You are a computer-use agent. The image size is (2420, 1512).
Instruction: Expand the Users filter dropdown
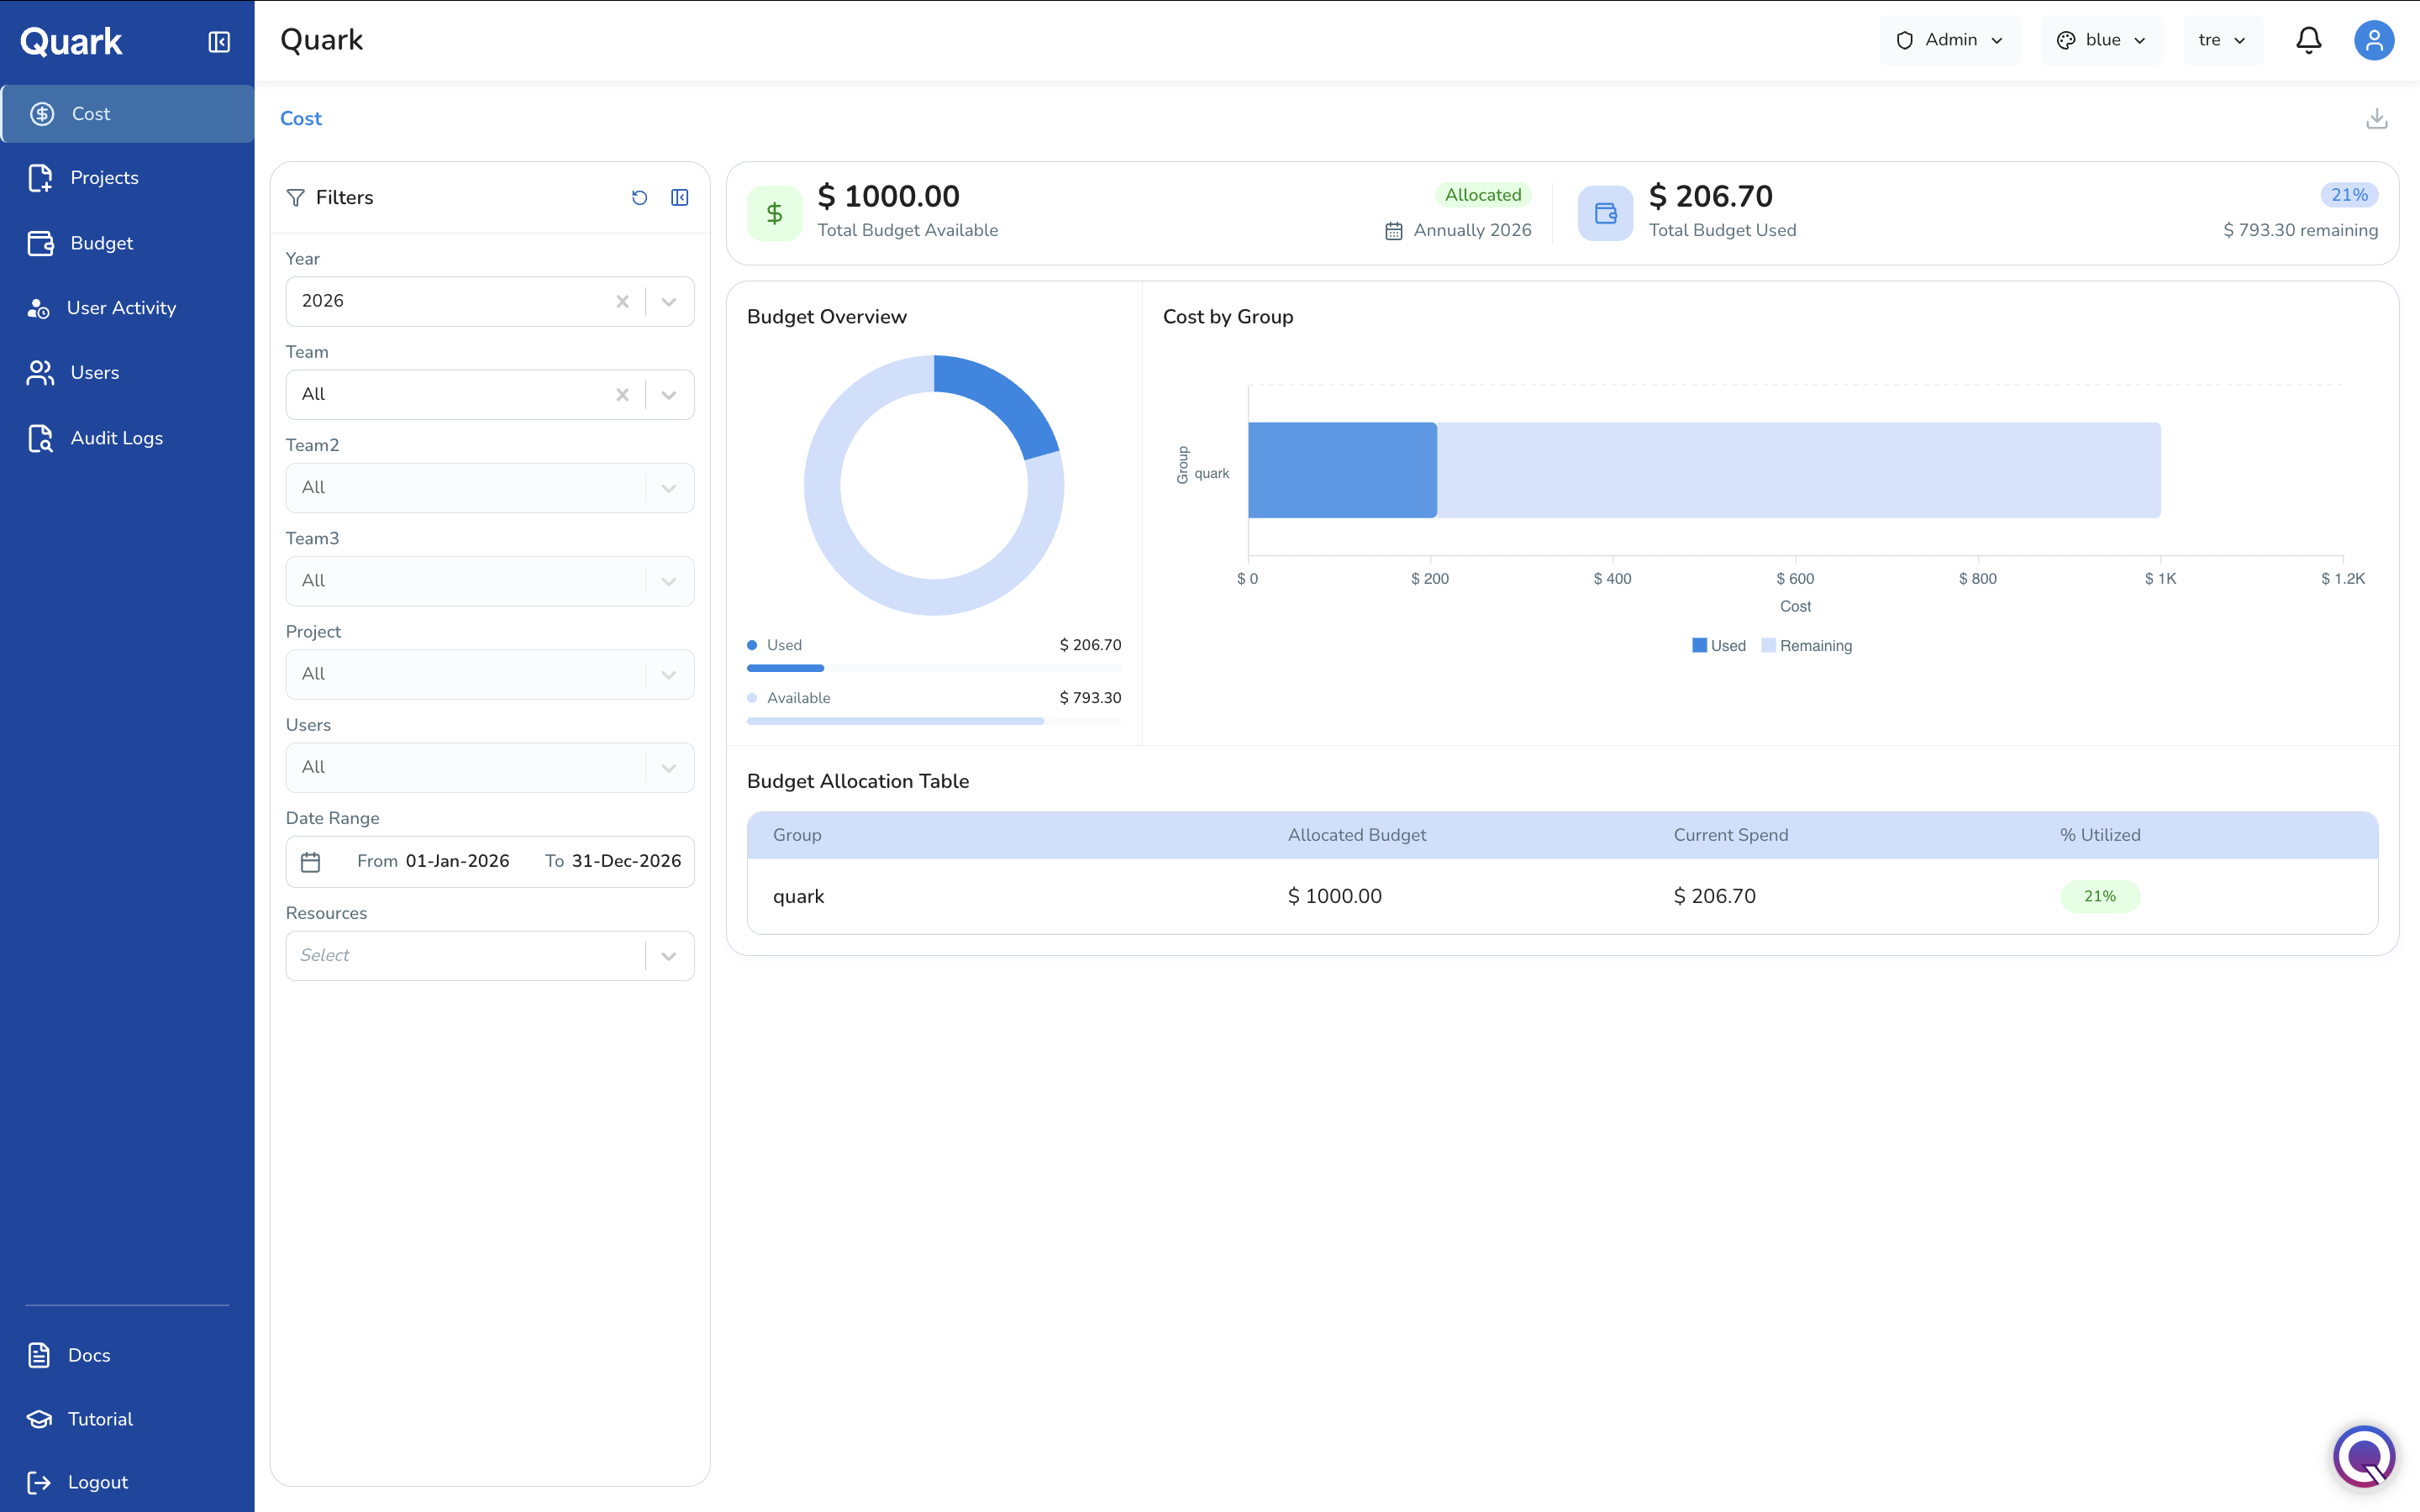[669, 767]
